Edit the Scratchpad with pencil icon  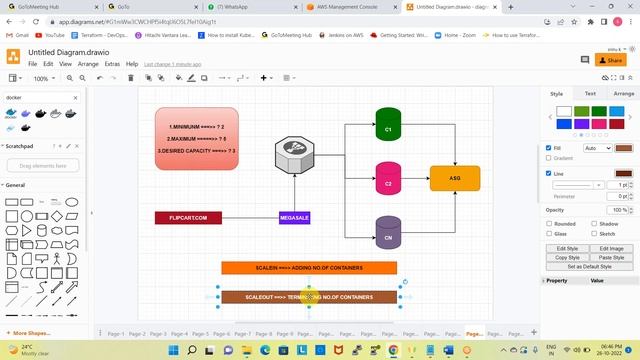68,146
